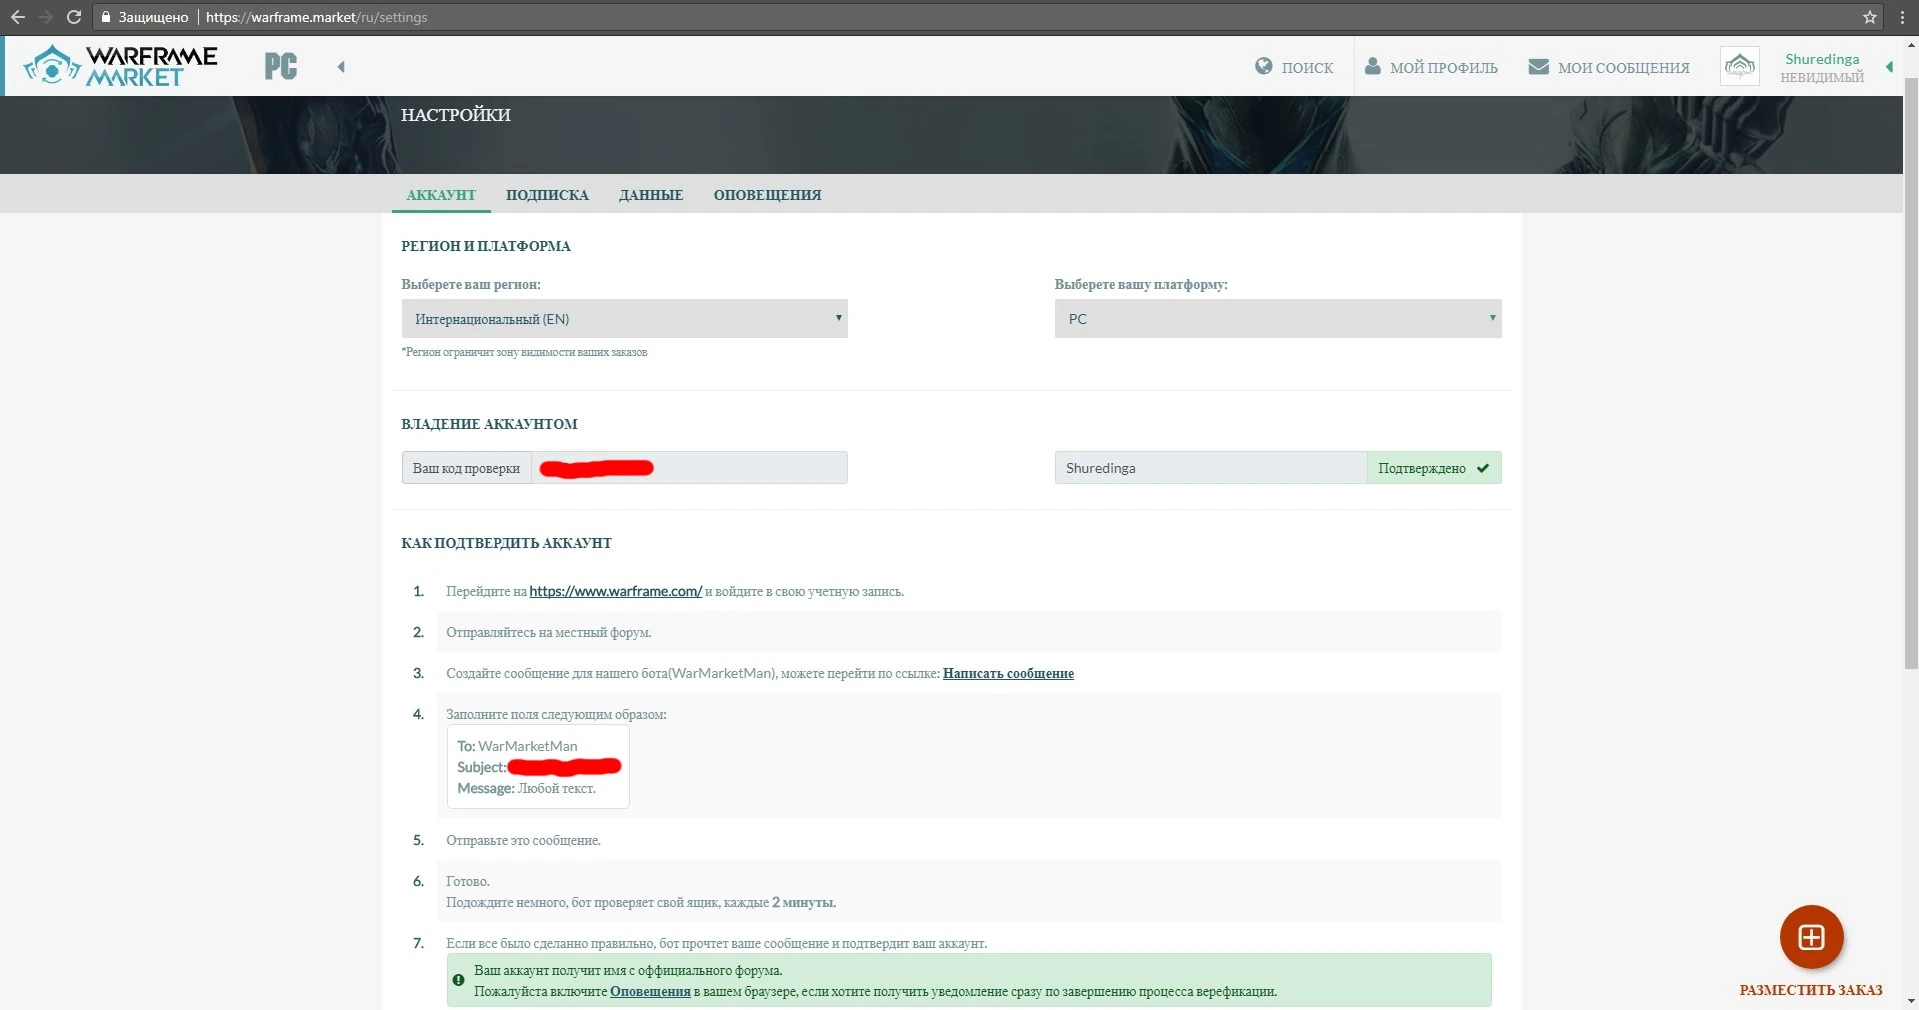Focus the Shuredinga account name field
Image resolution: width=1919 pixels, height=1010 pixels.
tap(1211, 468)
